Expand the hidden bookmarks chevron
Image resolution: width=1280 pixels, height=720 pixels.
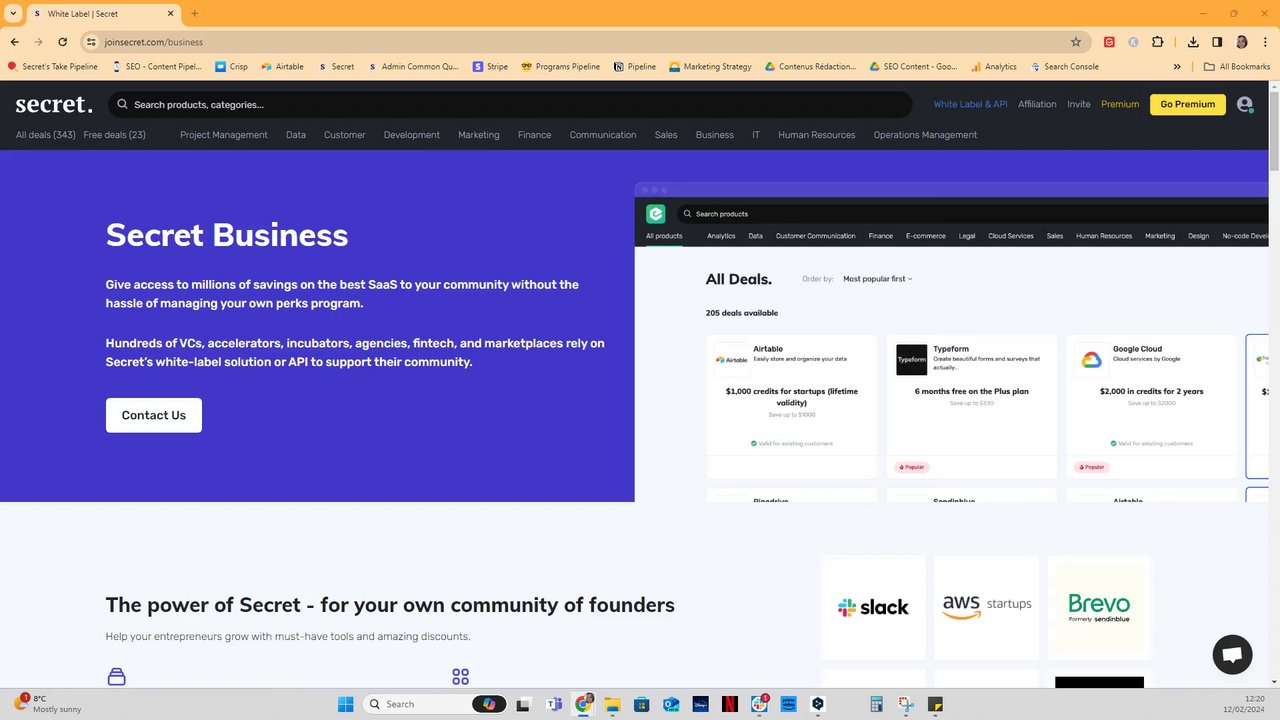point(1177,67)
